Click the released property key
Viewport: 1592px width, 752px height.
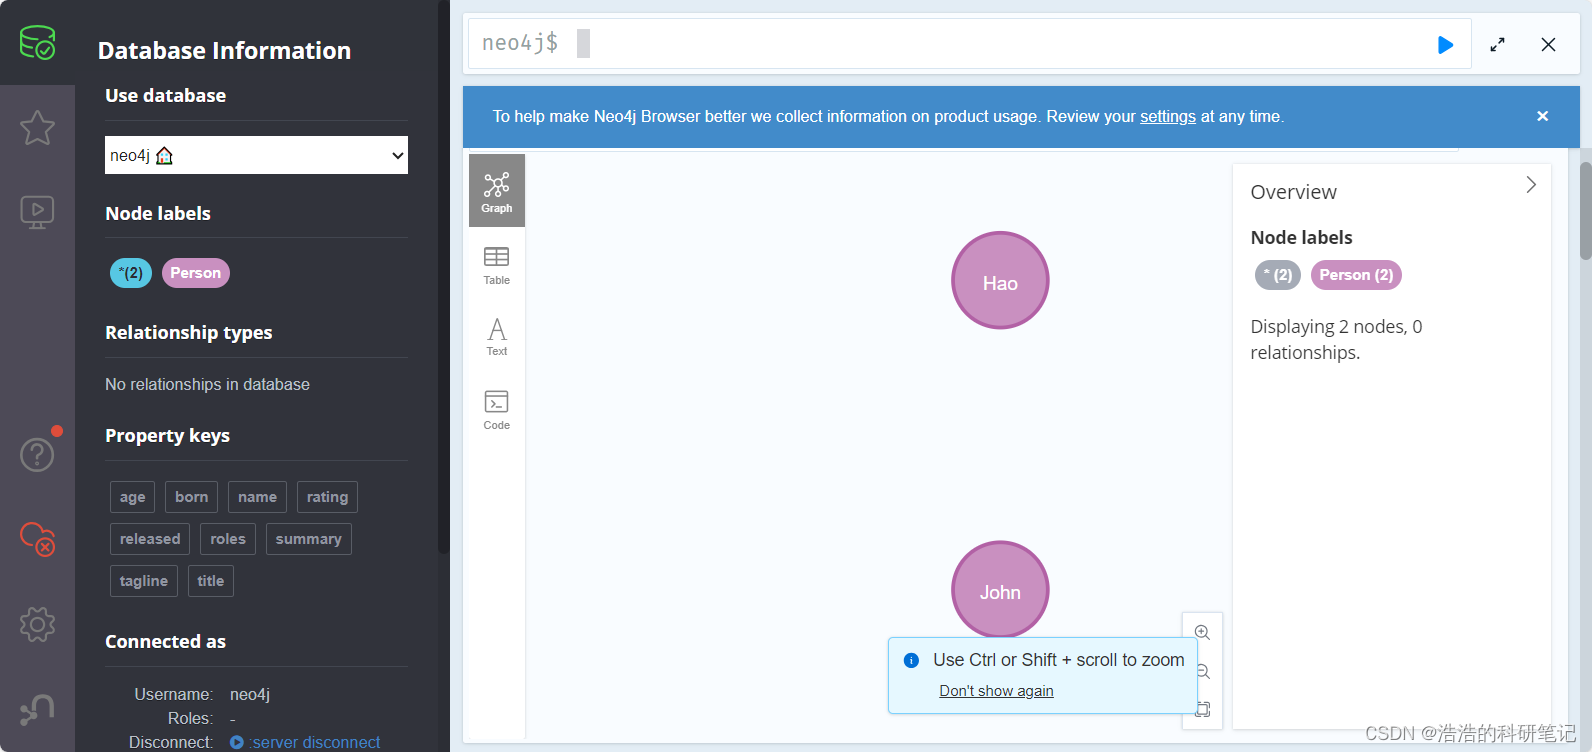pyautogui.click(x=150, y=539)
